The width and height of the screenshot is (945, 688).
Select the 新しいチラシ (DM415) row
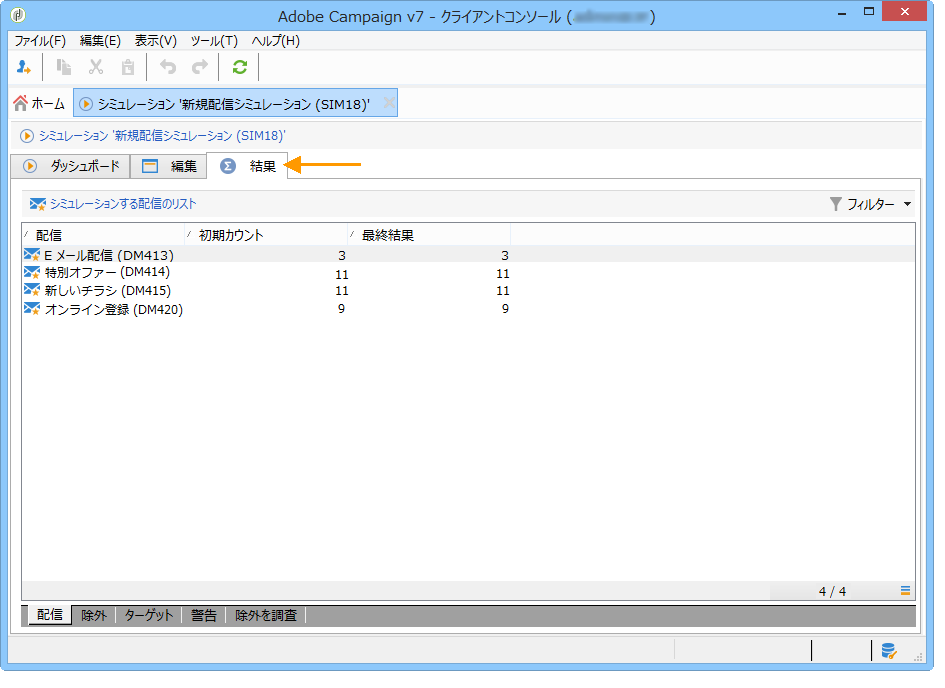click(x=468, y=290)
